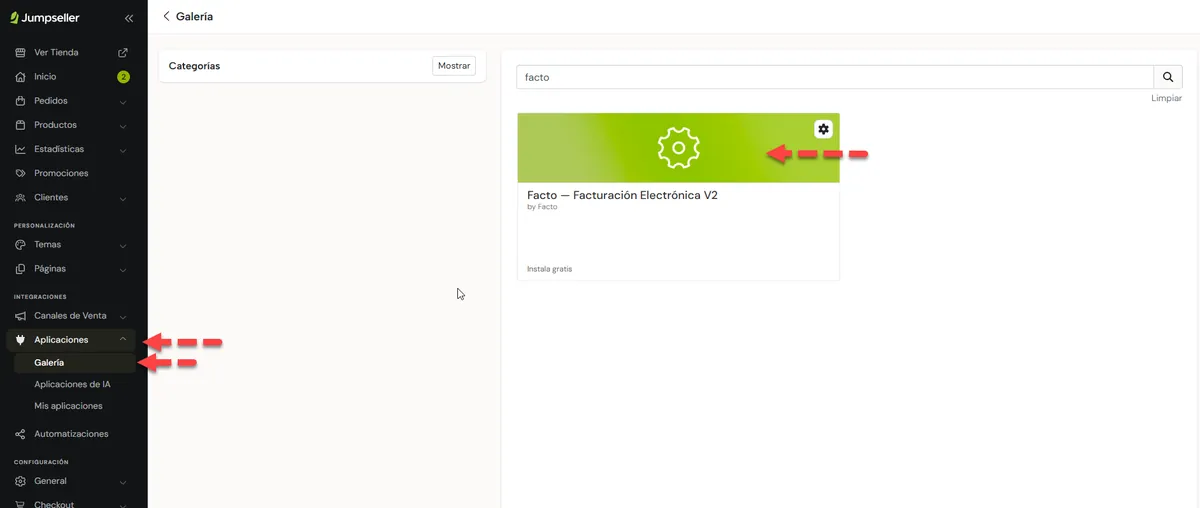Click the Limpiar link
Screen dimensions: 1200x508
pyautogui.click(x=1166, y=99)
